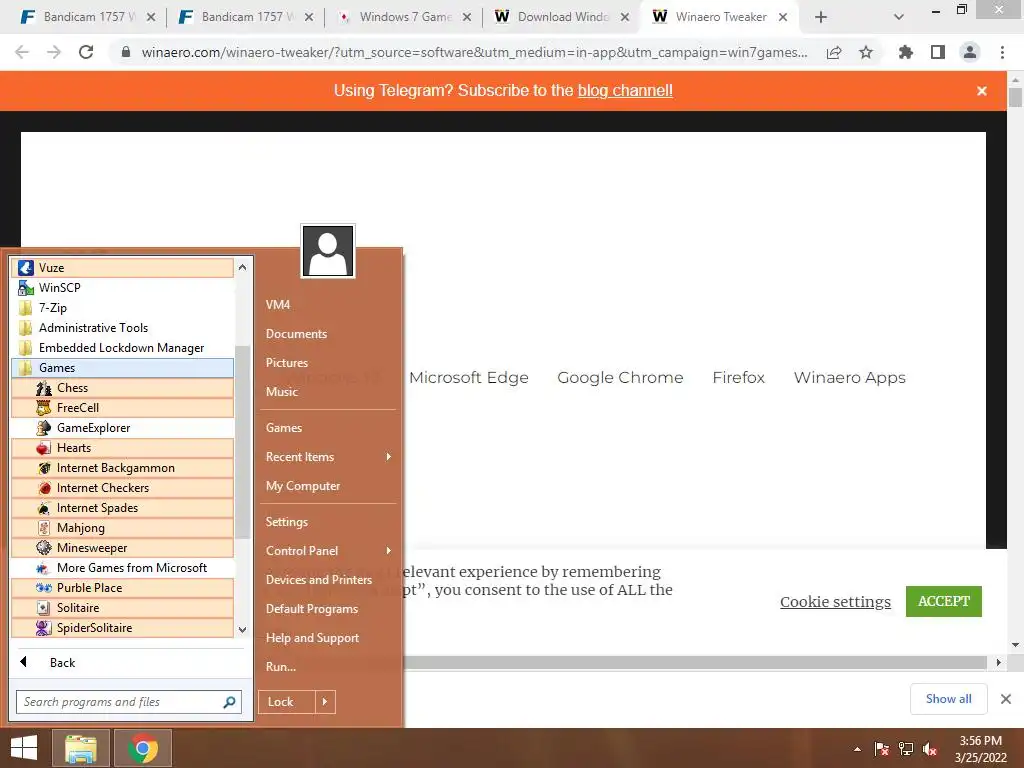
Task: Open the blog channel link
Action: coord(625,90)
